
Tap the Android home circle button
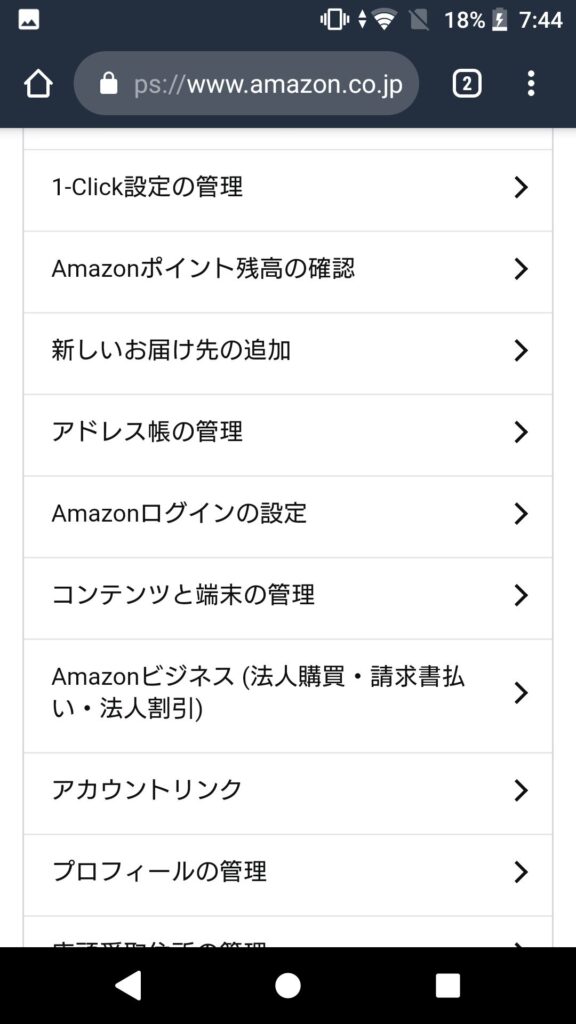click(287, 985)
